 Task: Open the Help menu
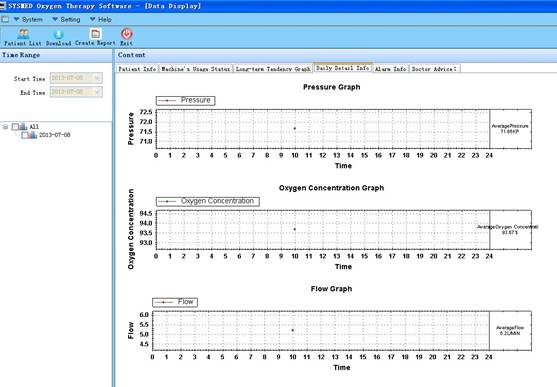click(101, 20)
